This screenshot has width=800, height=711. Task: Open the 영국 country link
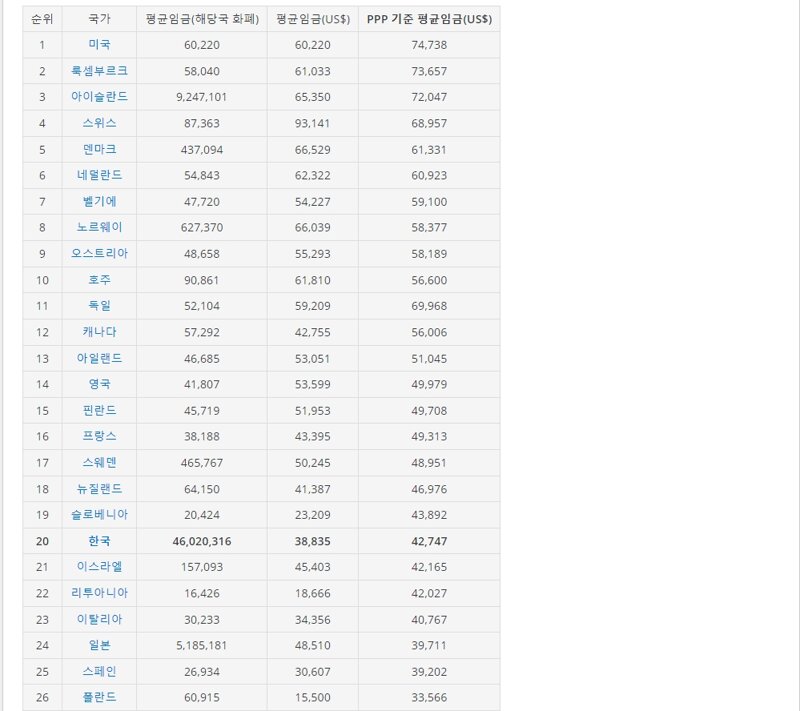pyautogui.click(x=99, y=384)
